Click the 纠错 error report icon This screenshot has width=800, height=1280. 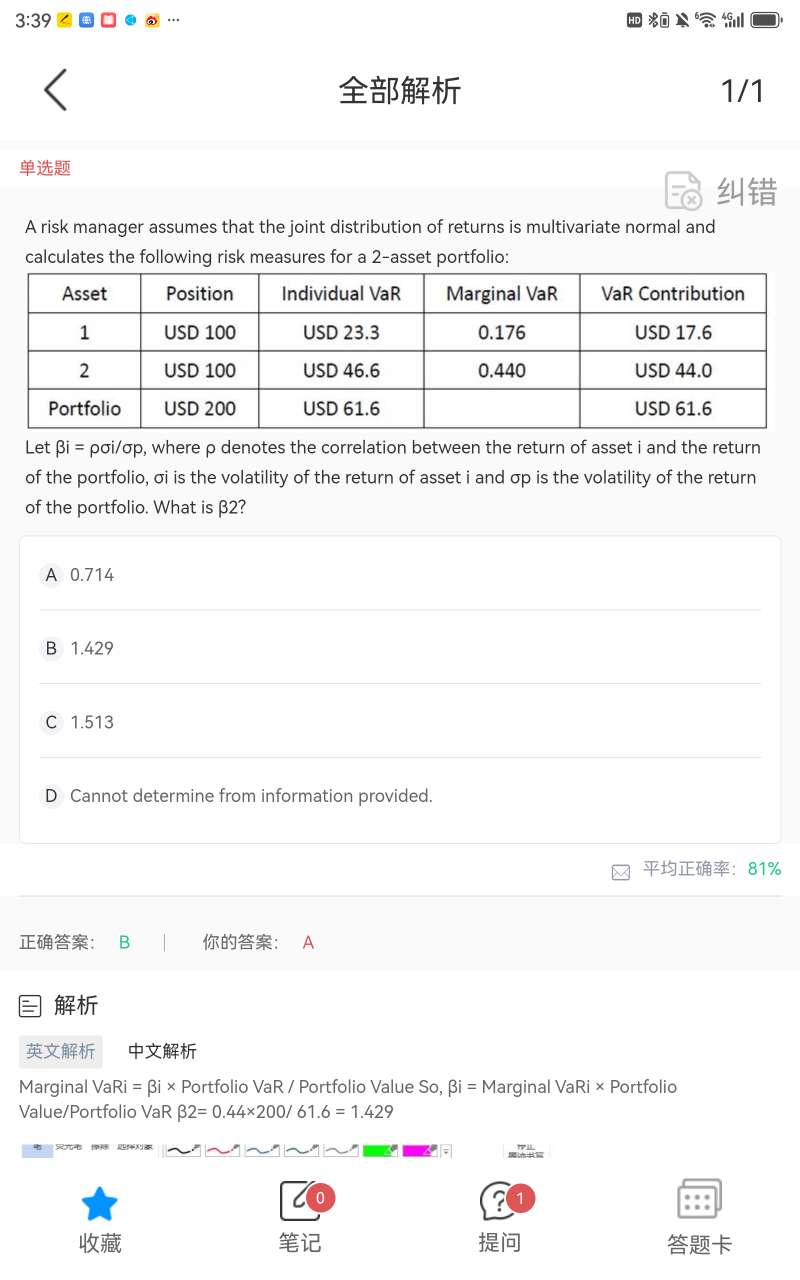685,190
